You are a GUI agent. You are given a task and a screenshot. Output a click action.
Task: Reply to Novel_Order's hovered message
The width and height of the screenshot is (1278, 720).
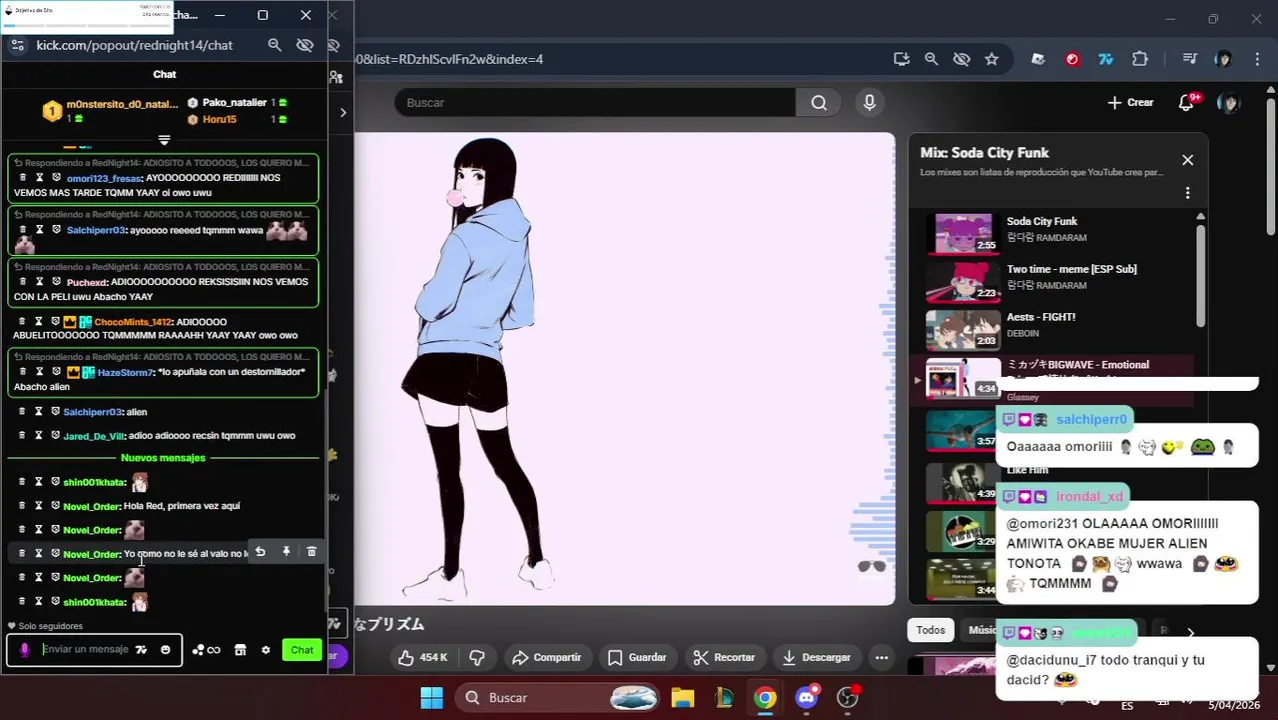[260, 552]
